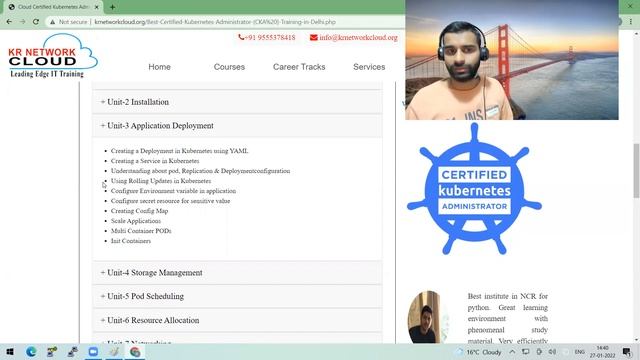
Task: Click the Certified Kubernetes Administrator badge
Action: (x=474, y=189)
